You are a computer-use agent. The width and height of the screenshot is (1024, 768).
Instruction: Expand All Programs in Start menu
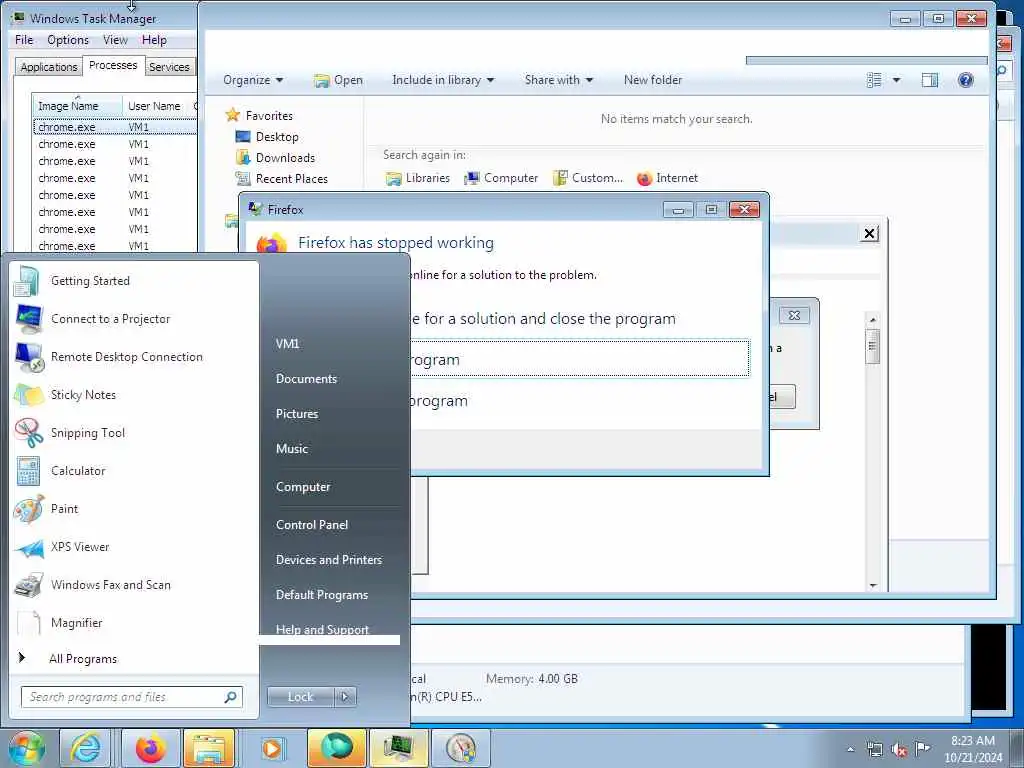83,658
